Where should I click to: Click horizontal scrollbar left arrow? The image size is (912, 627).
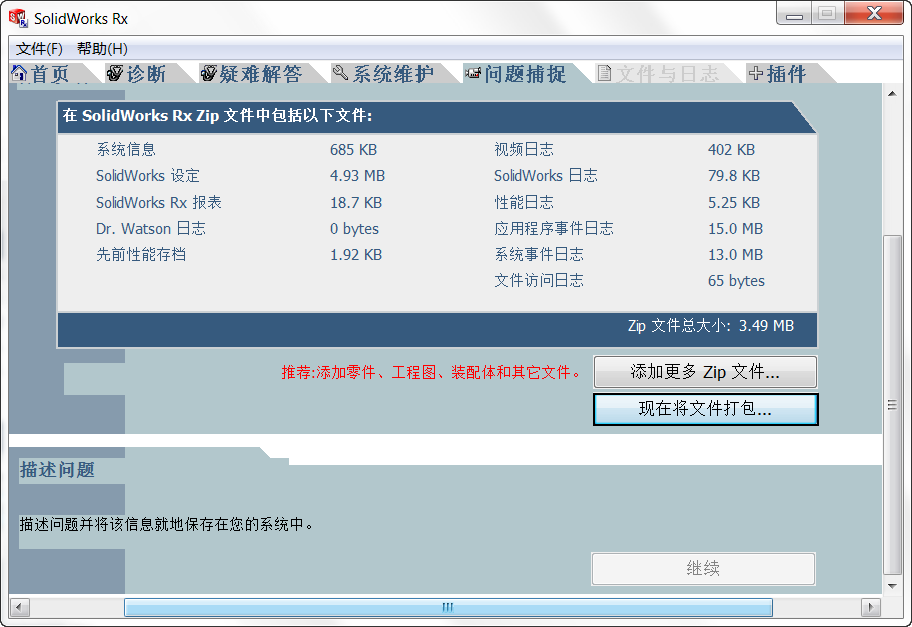coord(19,608)
